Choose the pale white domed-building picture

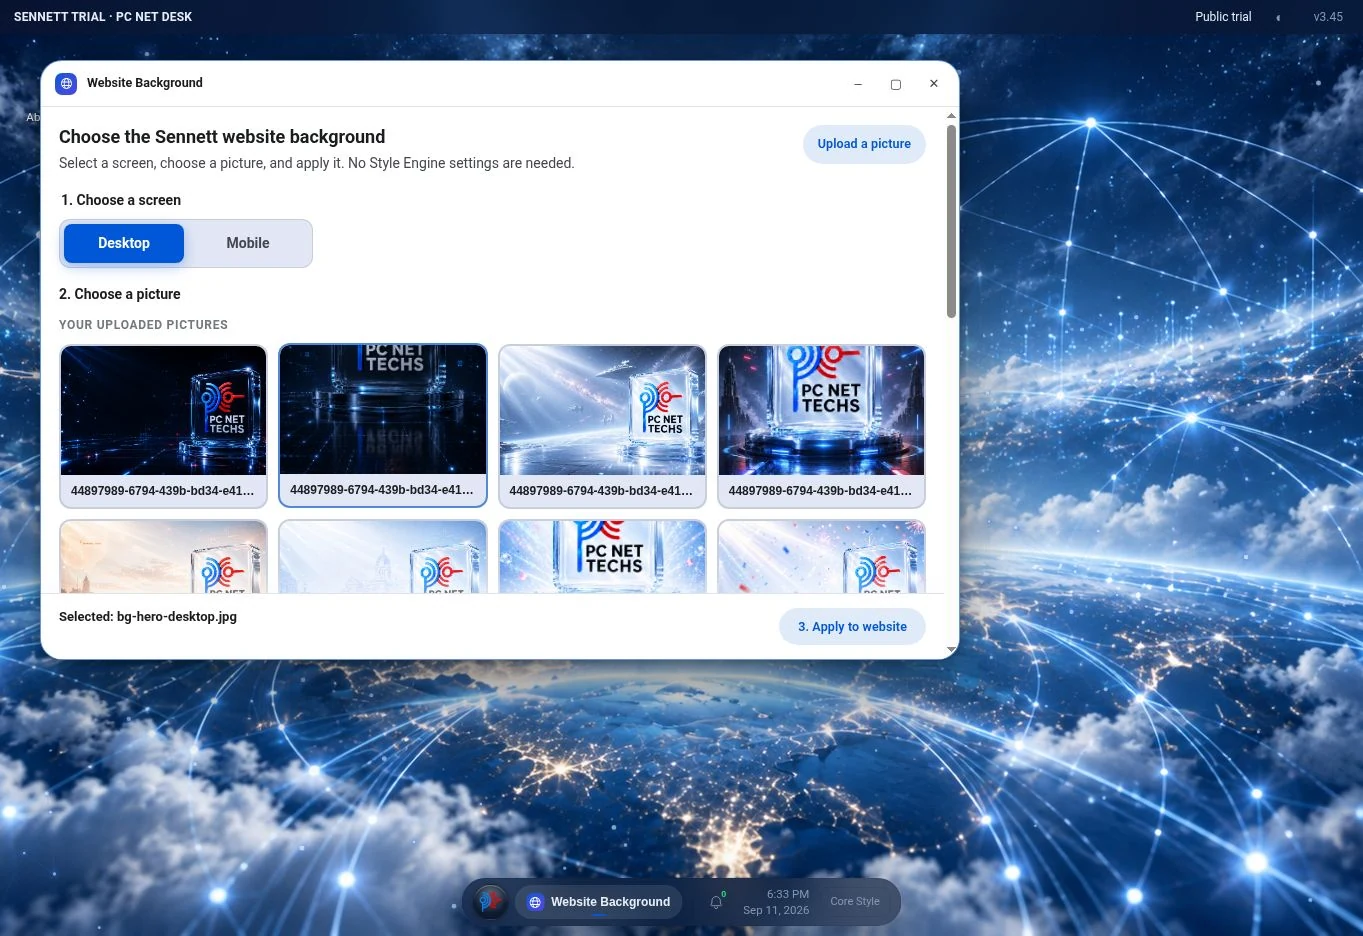383,556
